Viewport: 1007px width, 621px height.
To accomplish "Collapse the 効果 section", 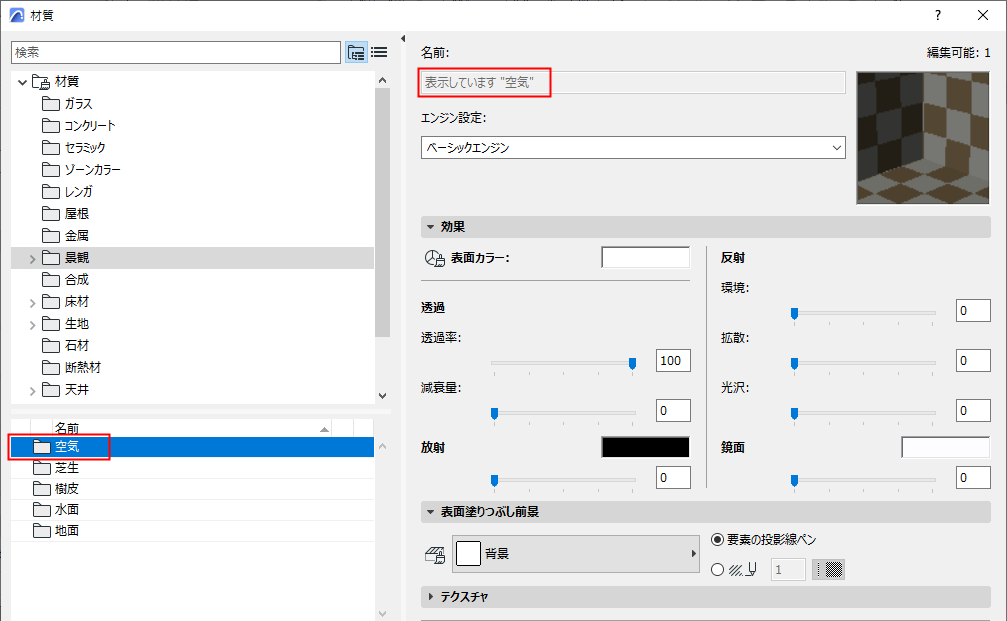I will (430, 227).
